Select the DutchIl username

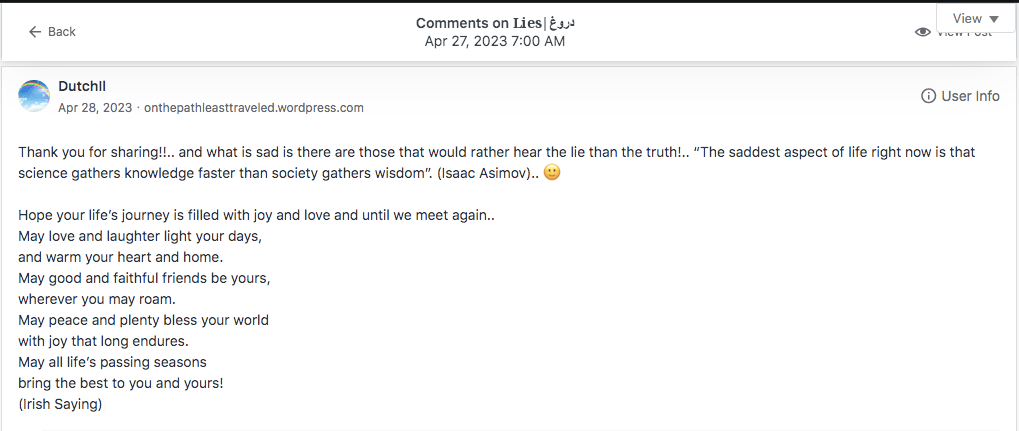(x=82, y=87)
